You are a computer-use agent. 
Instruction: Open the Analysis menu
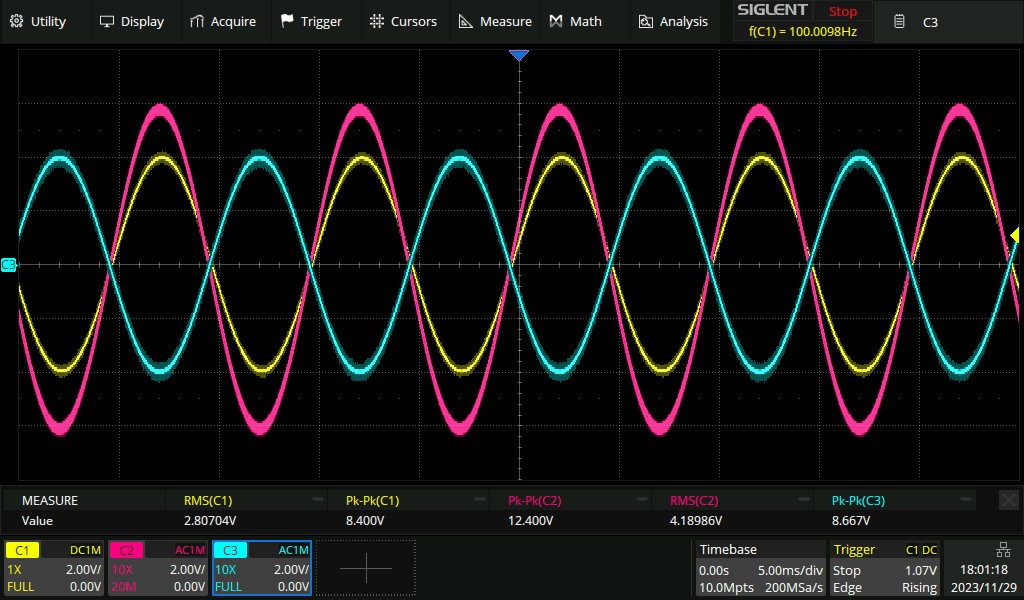[673, 22]
